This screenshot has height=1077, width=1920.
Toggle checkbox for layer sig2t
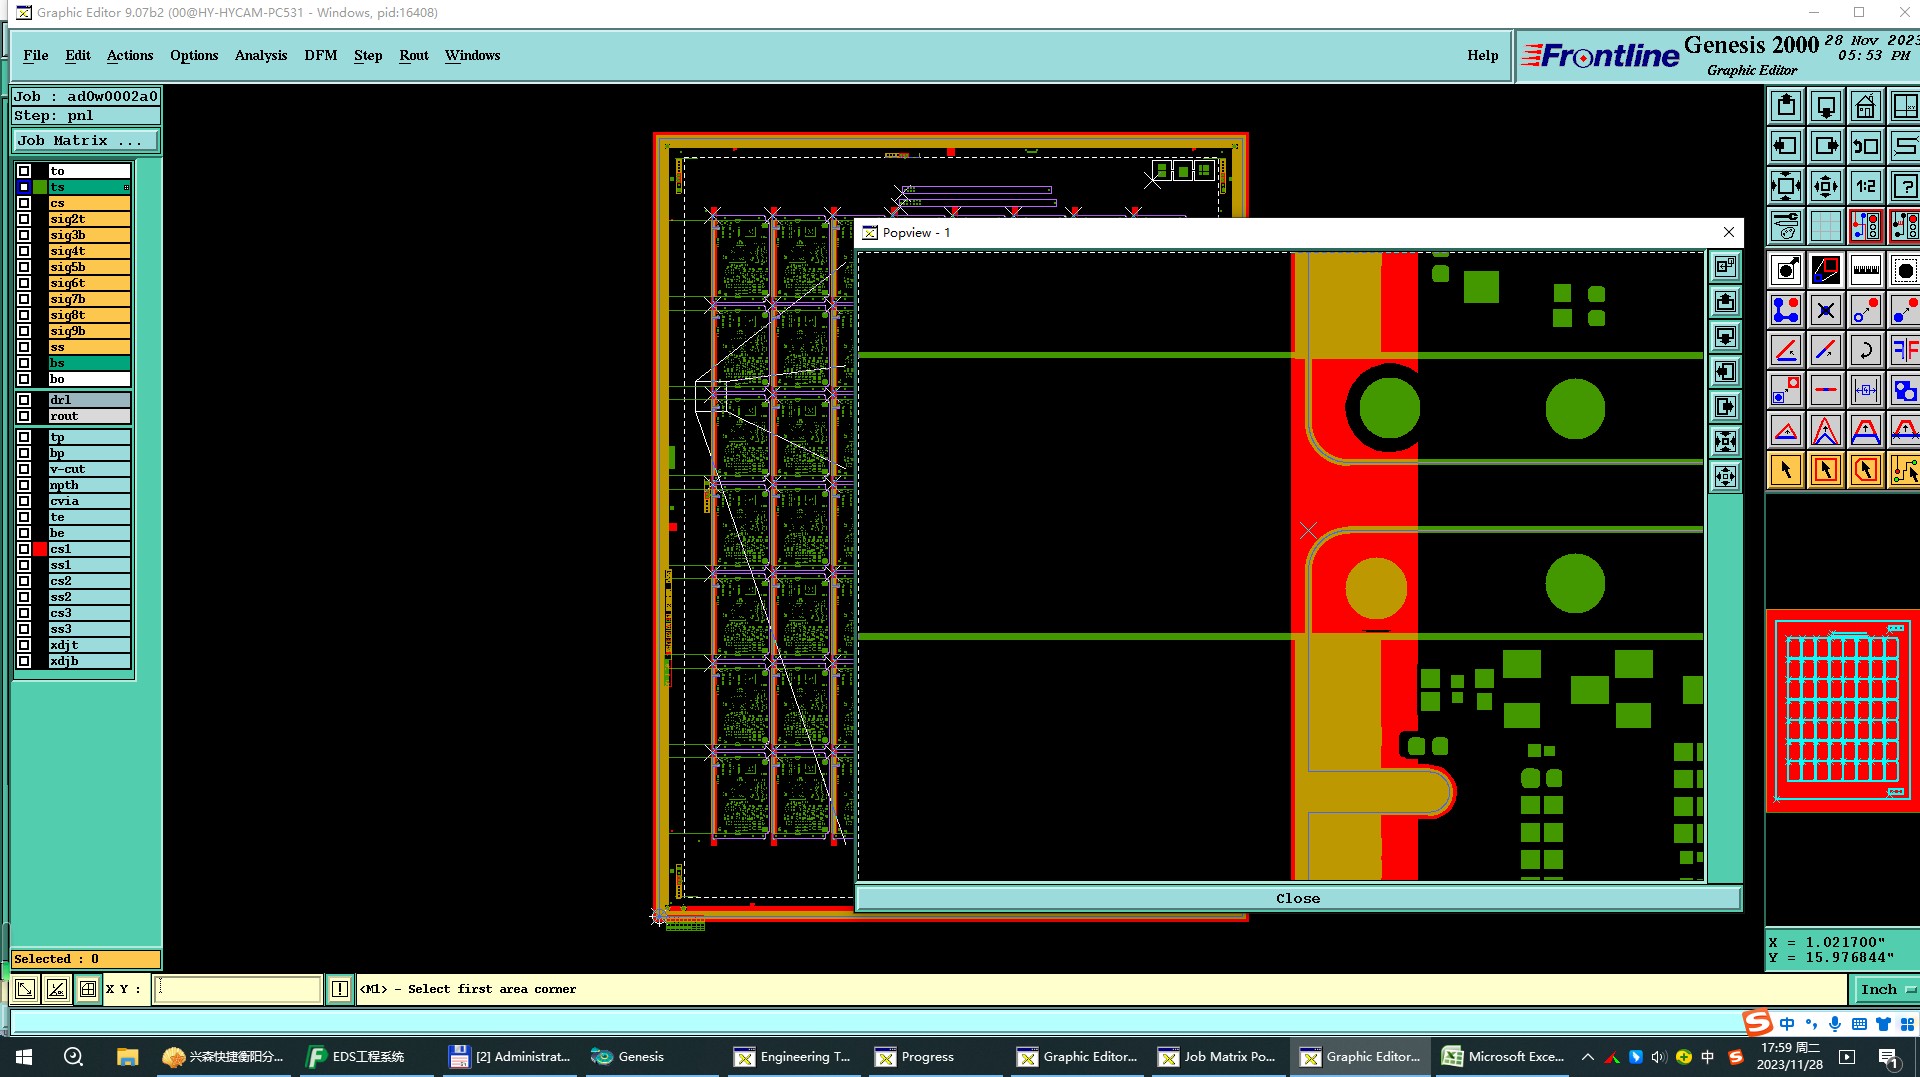24,219
